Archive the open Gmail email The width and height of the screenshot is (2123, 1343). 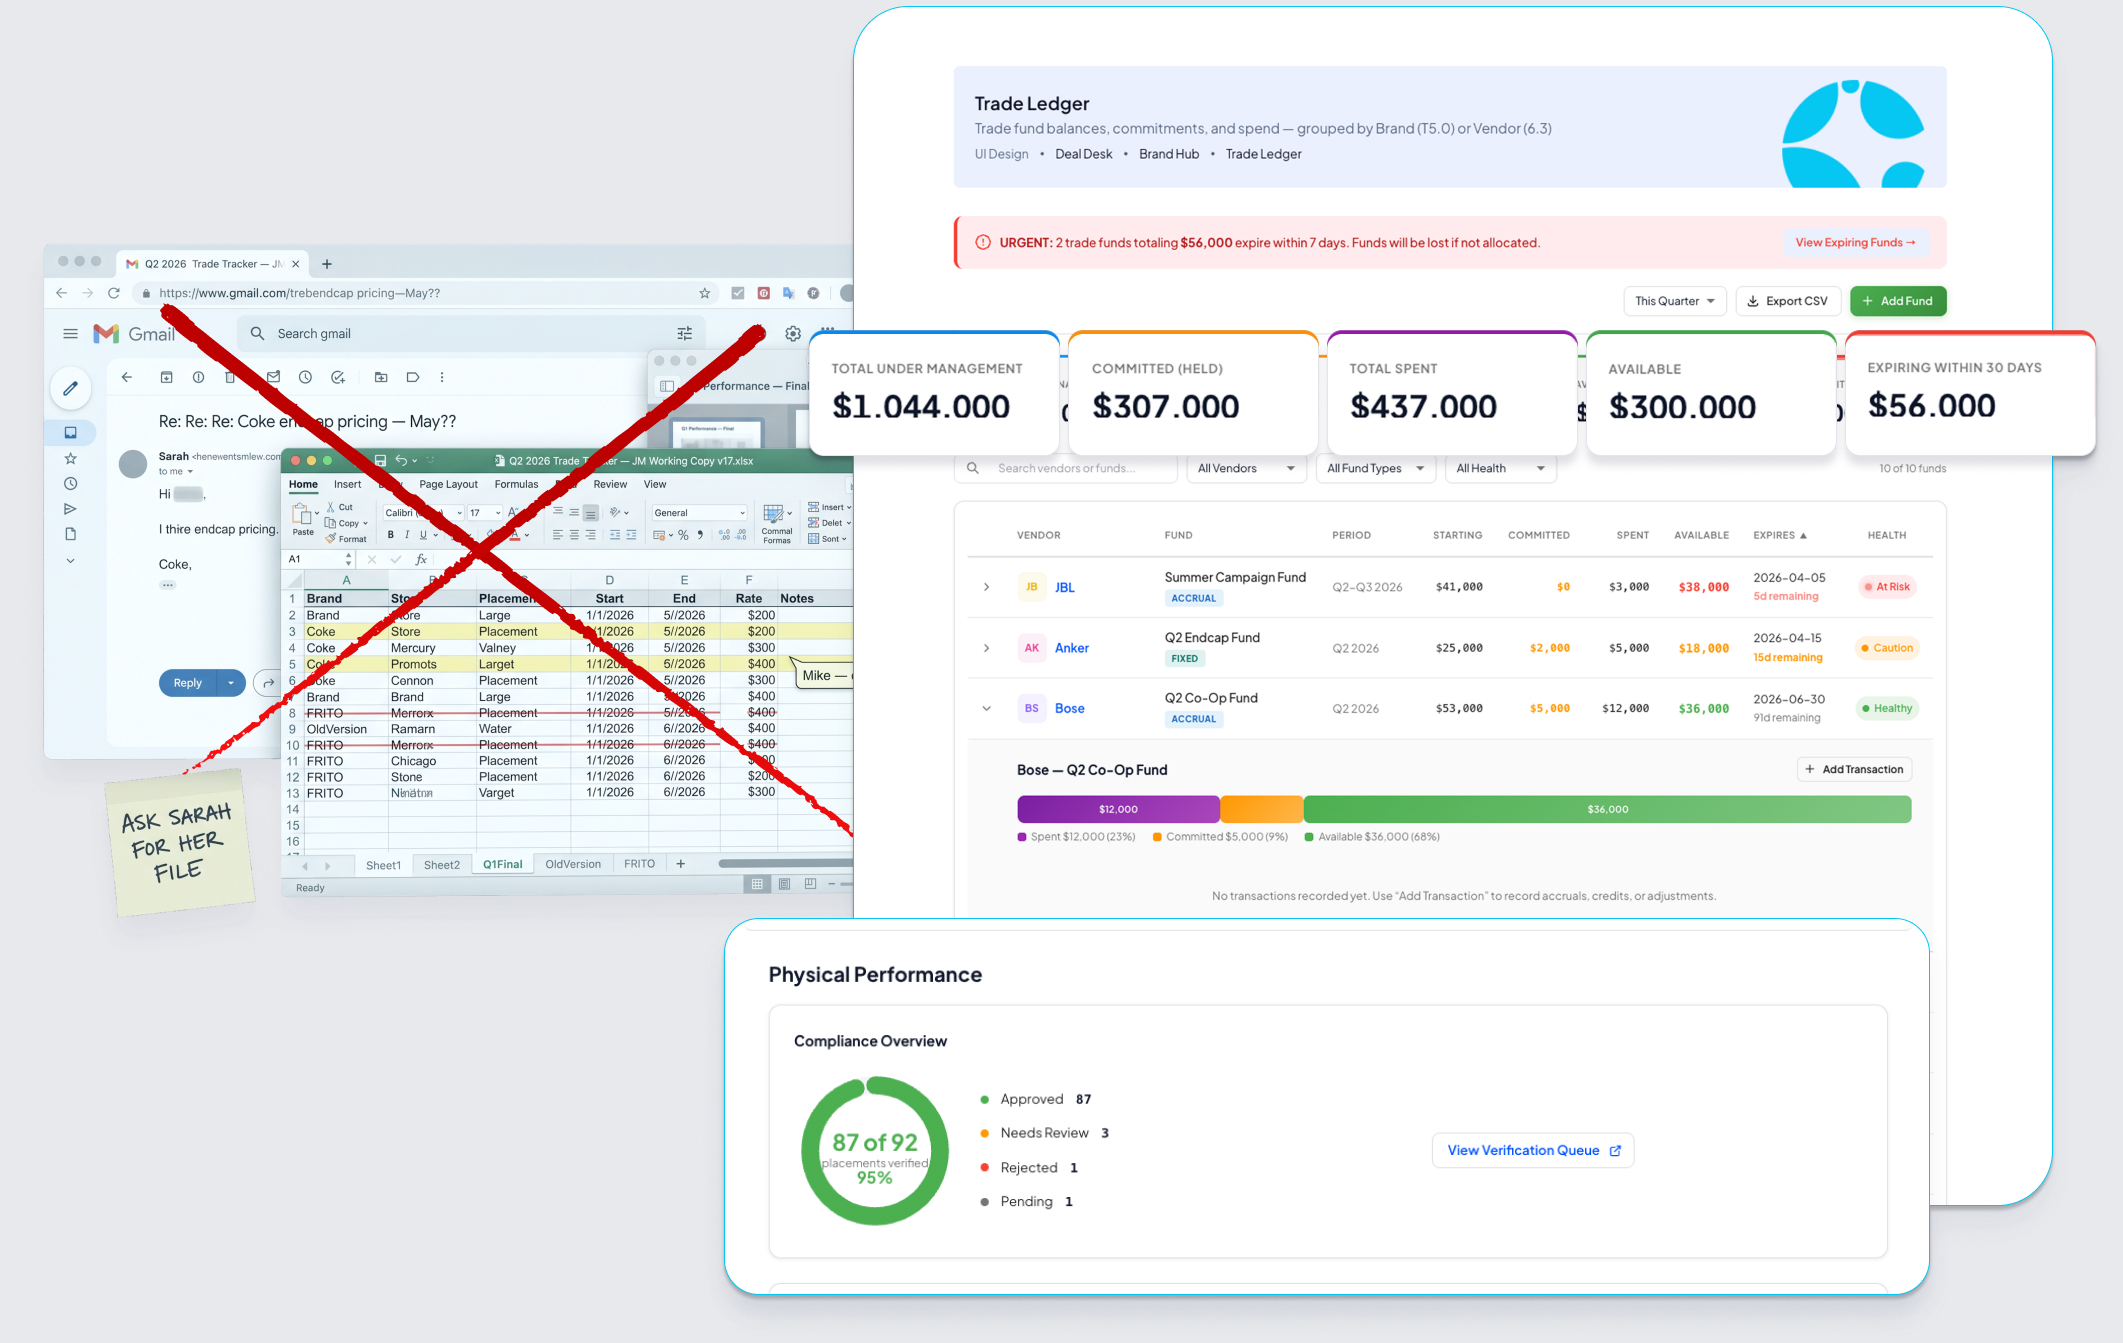click(166, 377)
